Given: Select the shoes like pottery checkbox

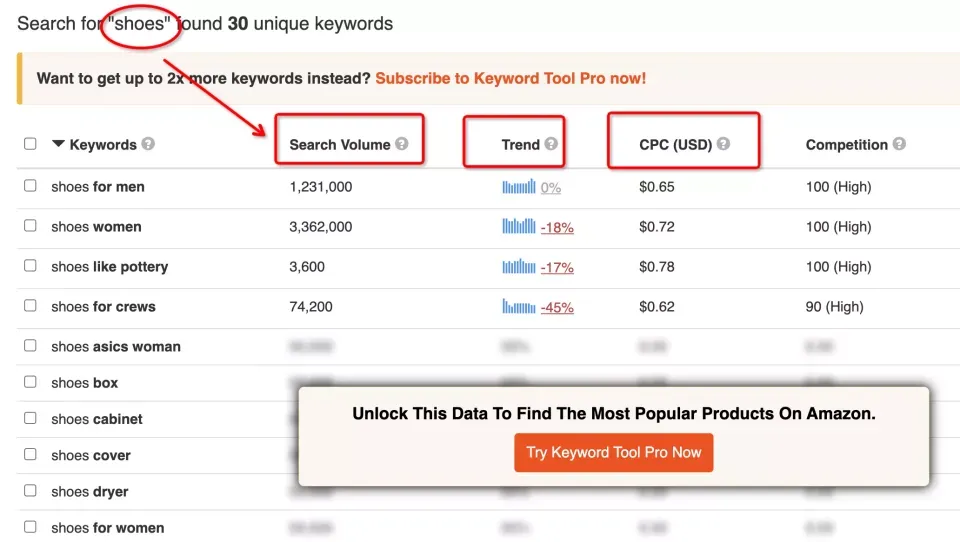Looking at the screenshot, I should pos(30,266).
